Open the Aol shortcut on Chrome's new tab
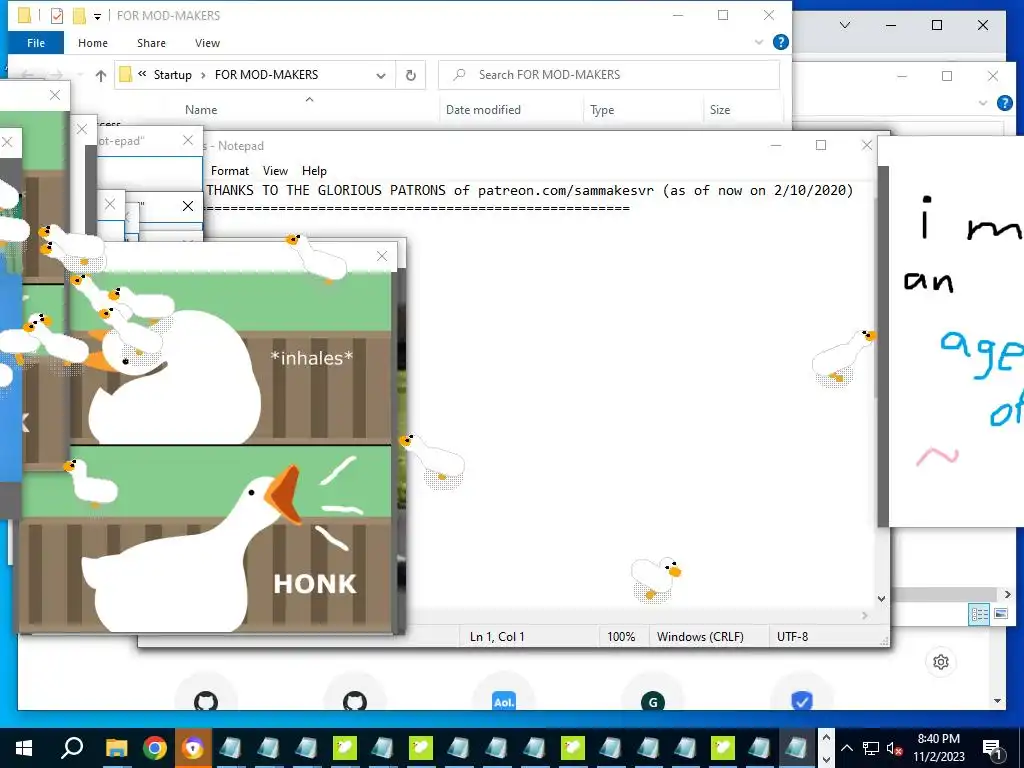 tap(504, 701)
